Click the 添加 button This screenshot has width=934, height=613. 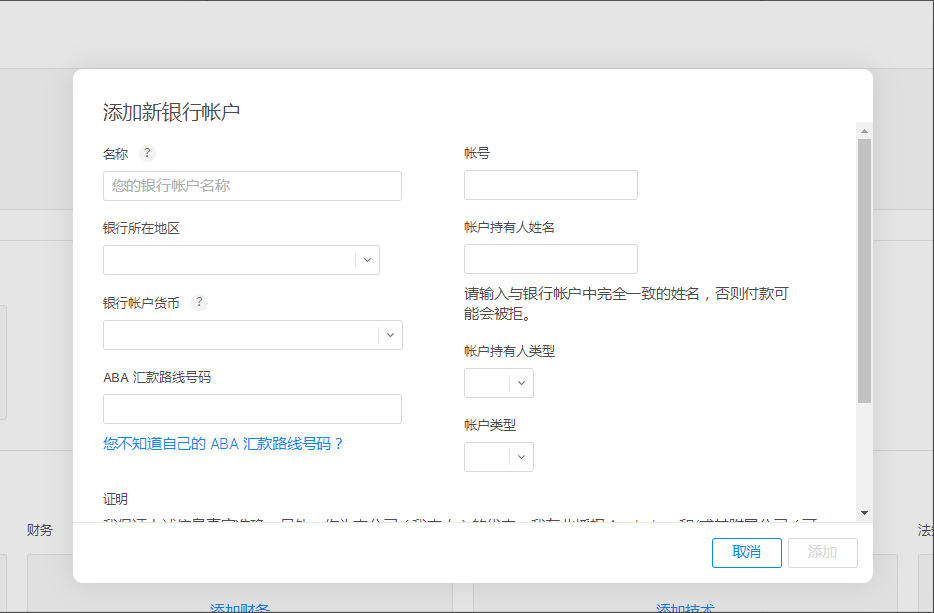click(823, 552)
